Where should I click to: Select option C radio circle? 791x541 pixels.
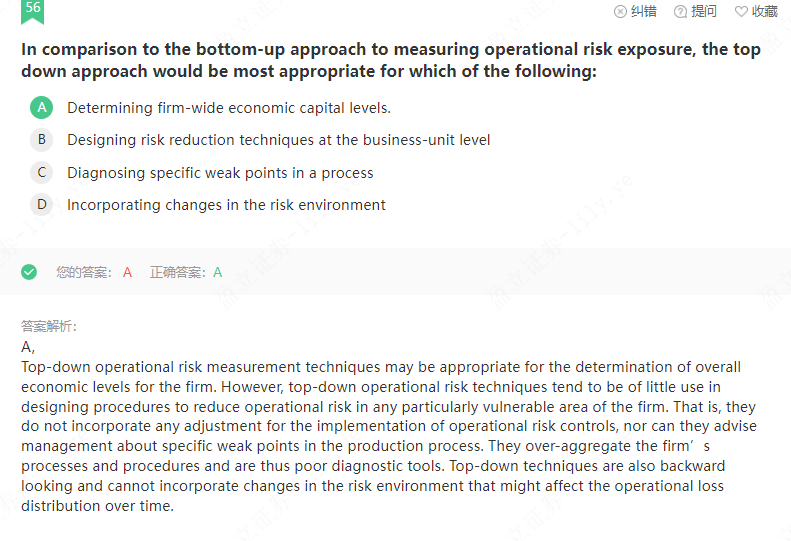click(x=41, y=173)
